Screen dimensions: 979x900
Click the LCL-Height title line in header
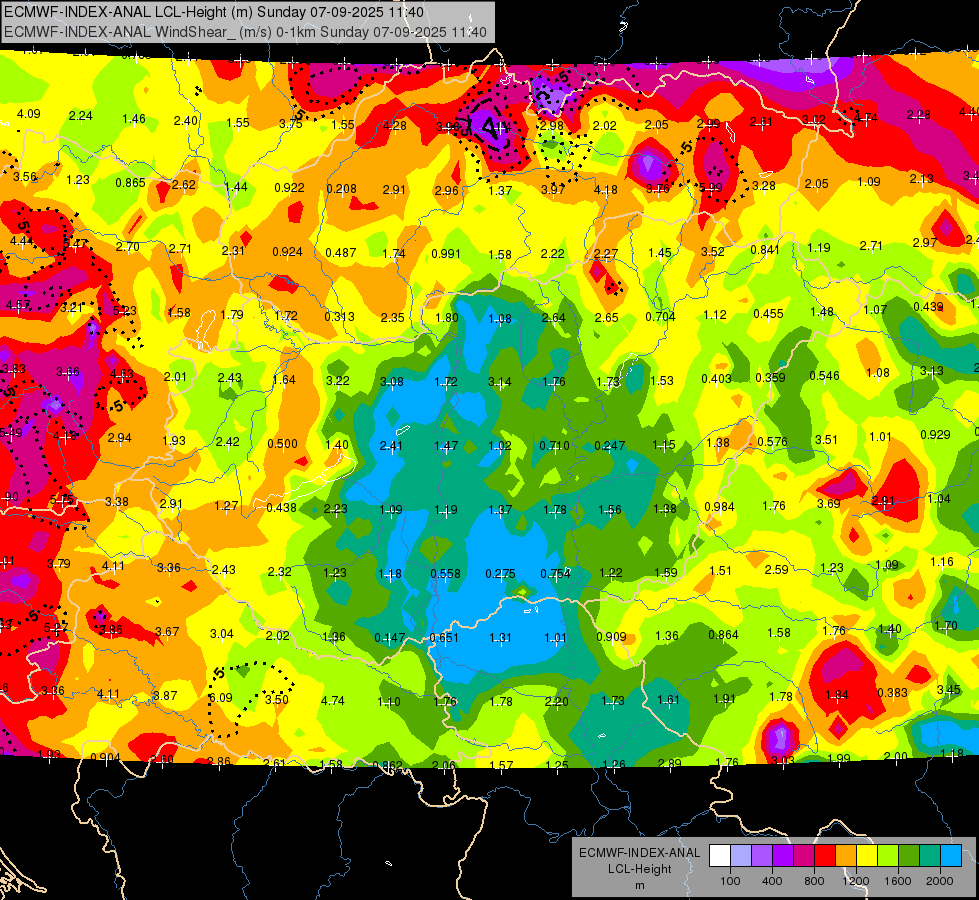pos(214,12)
